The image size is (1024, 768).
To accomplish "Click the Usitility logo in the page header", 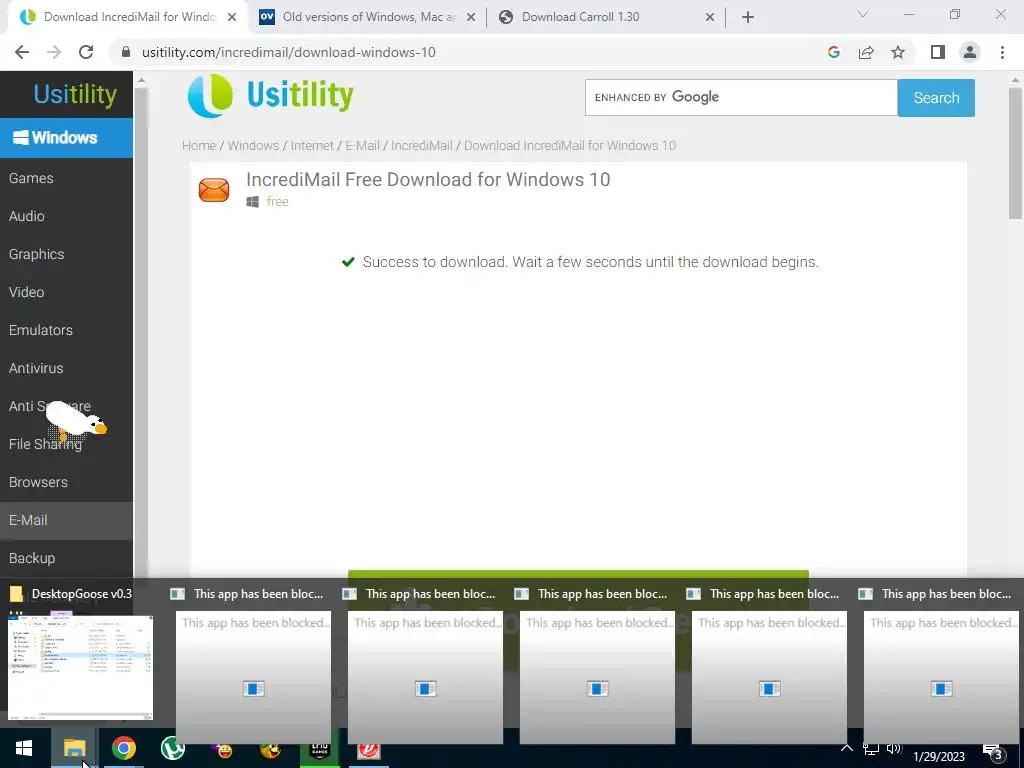I will click(270, 95).
